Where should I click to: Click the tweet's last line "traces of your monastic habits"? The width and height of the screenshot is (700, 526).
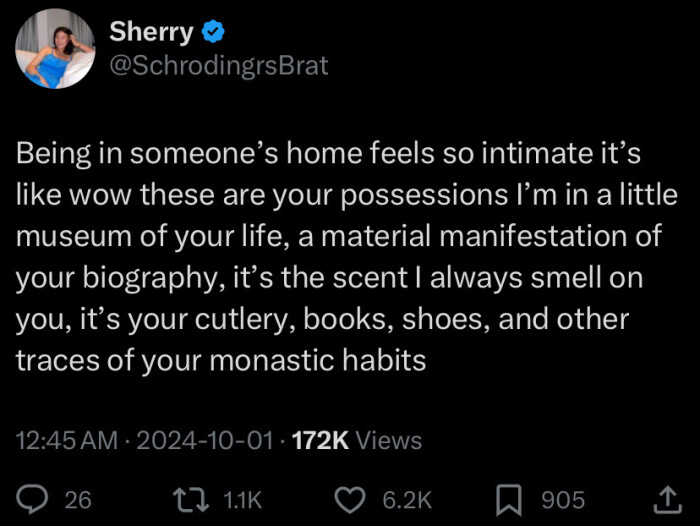(x=220, y=360)
